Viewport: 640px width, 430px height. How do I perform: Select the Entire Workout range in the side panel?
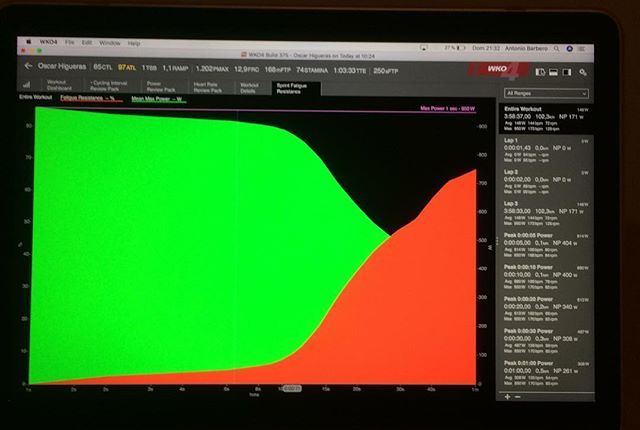[545, 119]
